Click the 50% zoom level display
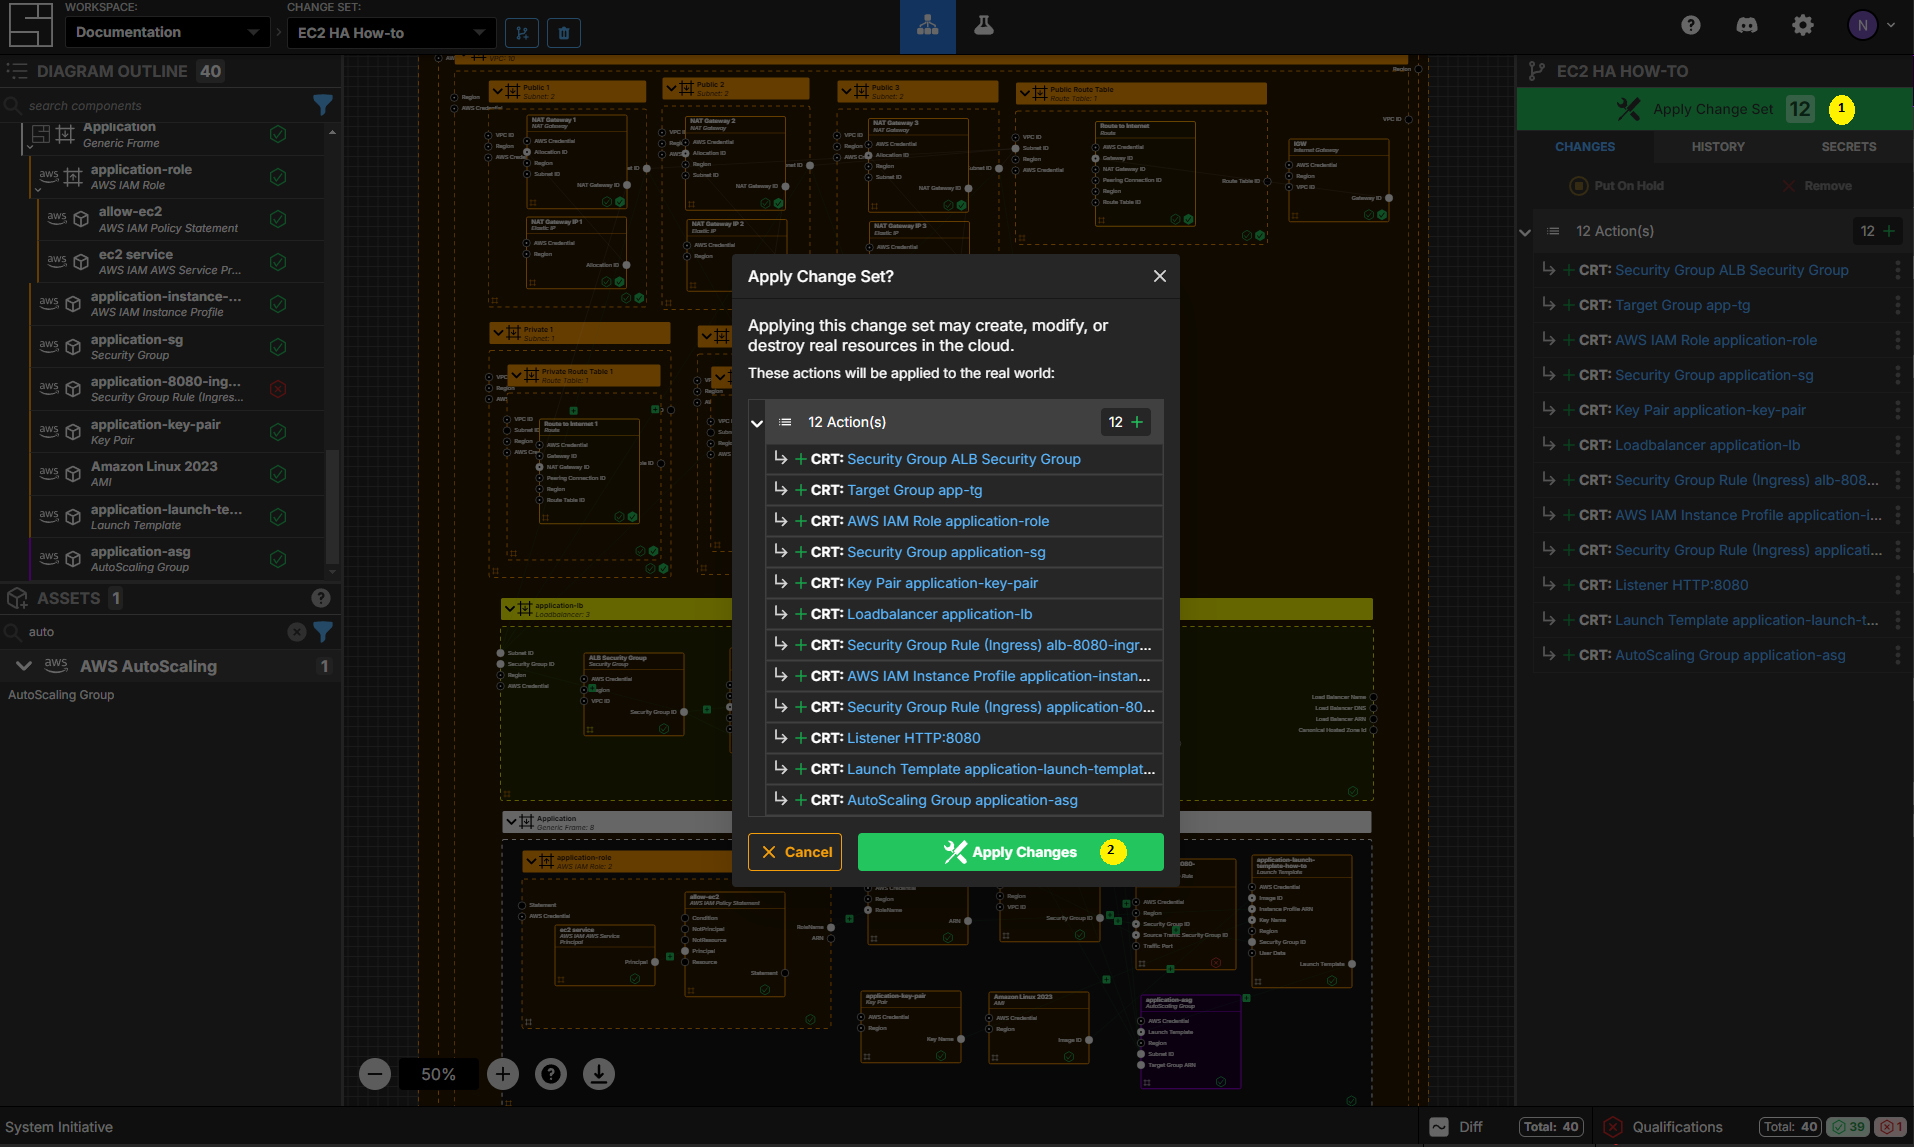Screen dimensions: 1914x1147 click(x=438, y=1074)
